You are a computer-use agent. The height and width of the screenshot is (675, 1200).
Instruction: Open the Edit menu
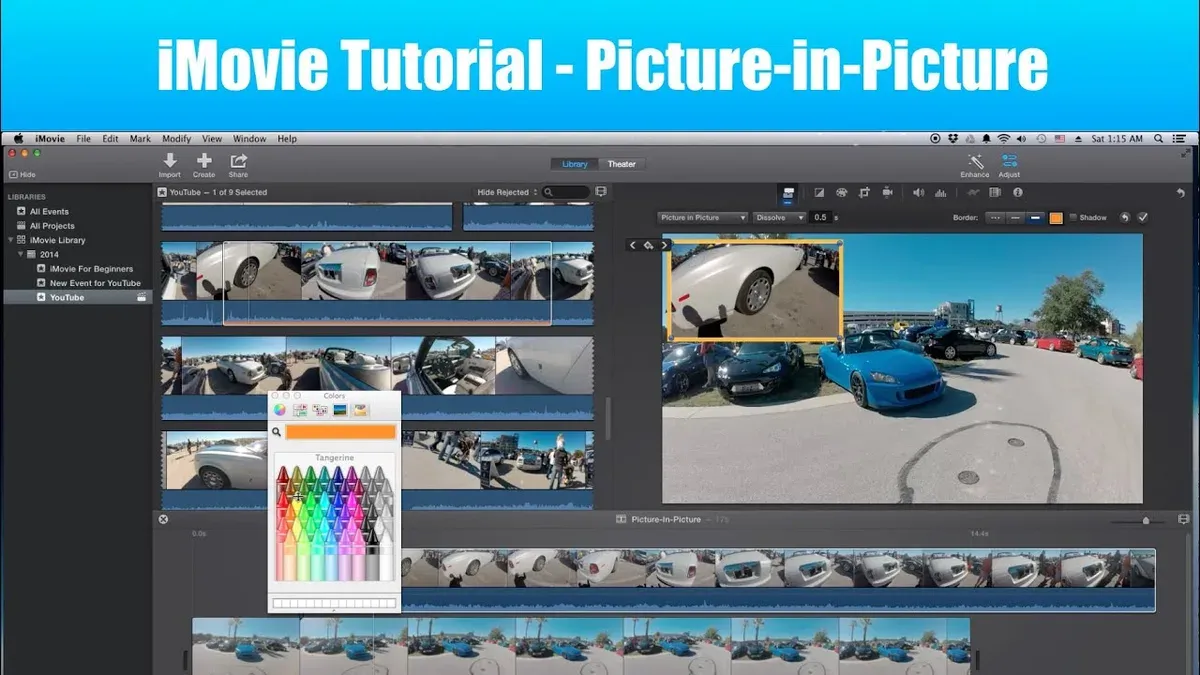[x=110, y=139]
